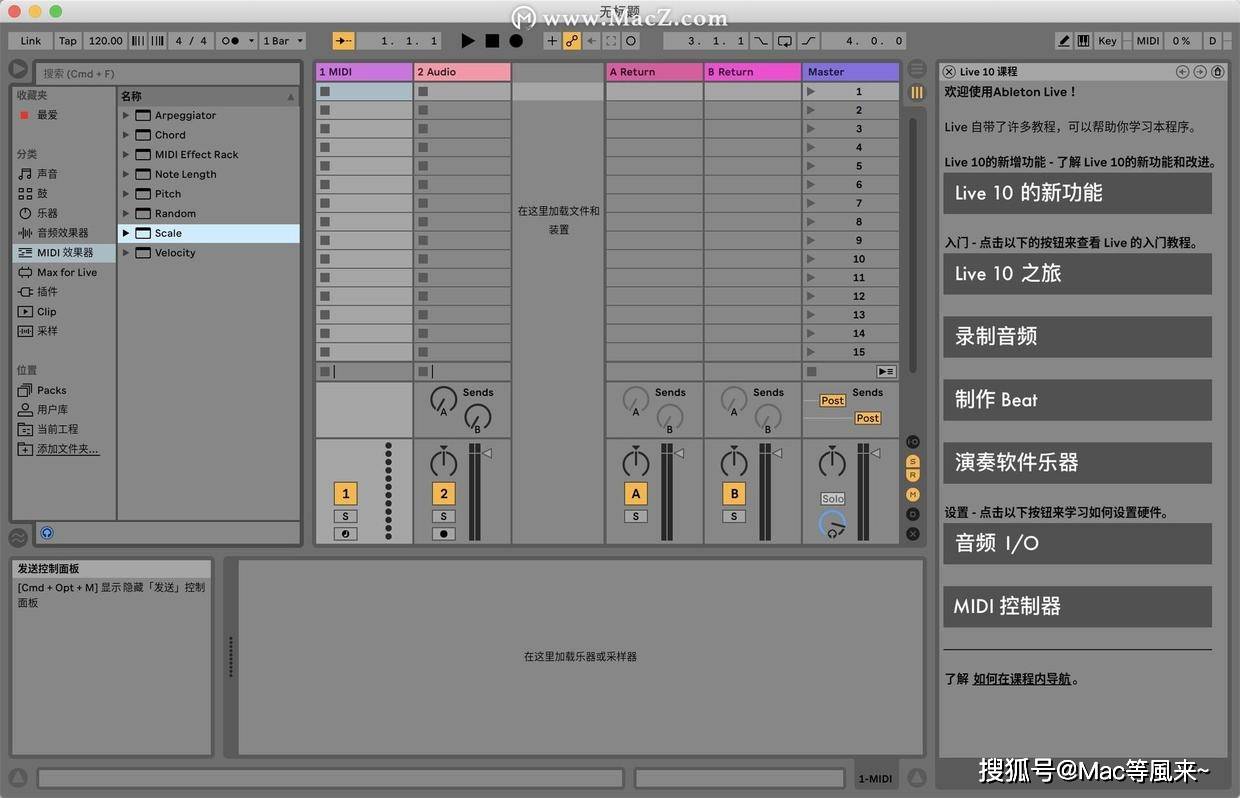Arm the 2 Audio track for recording
The width and height of the screenshot is (1240, 798).
click(444, 534)
